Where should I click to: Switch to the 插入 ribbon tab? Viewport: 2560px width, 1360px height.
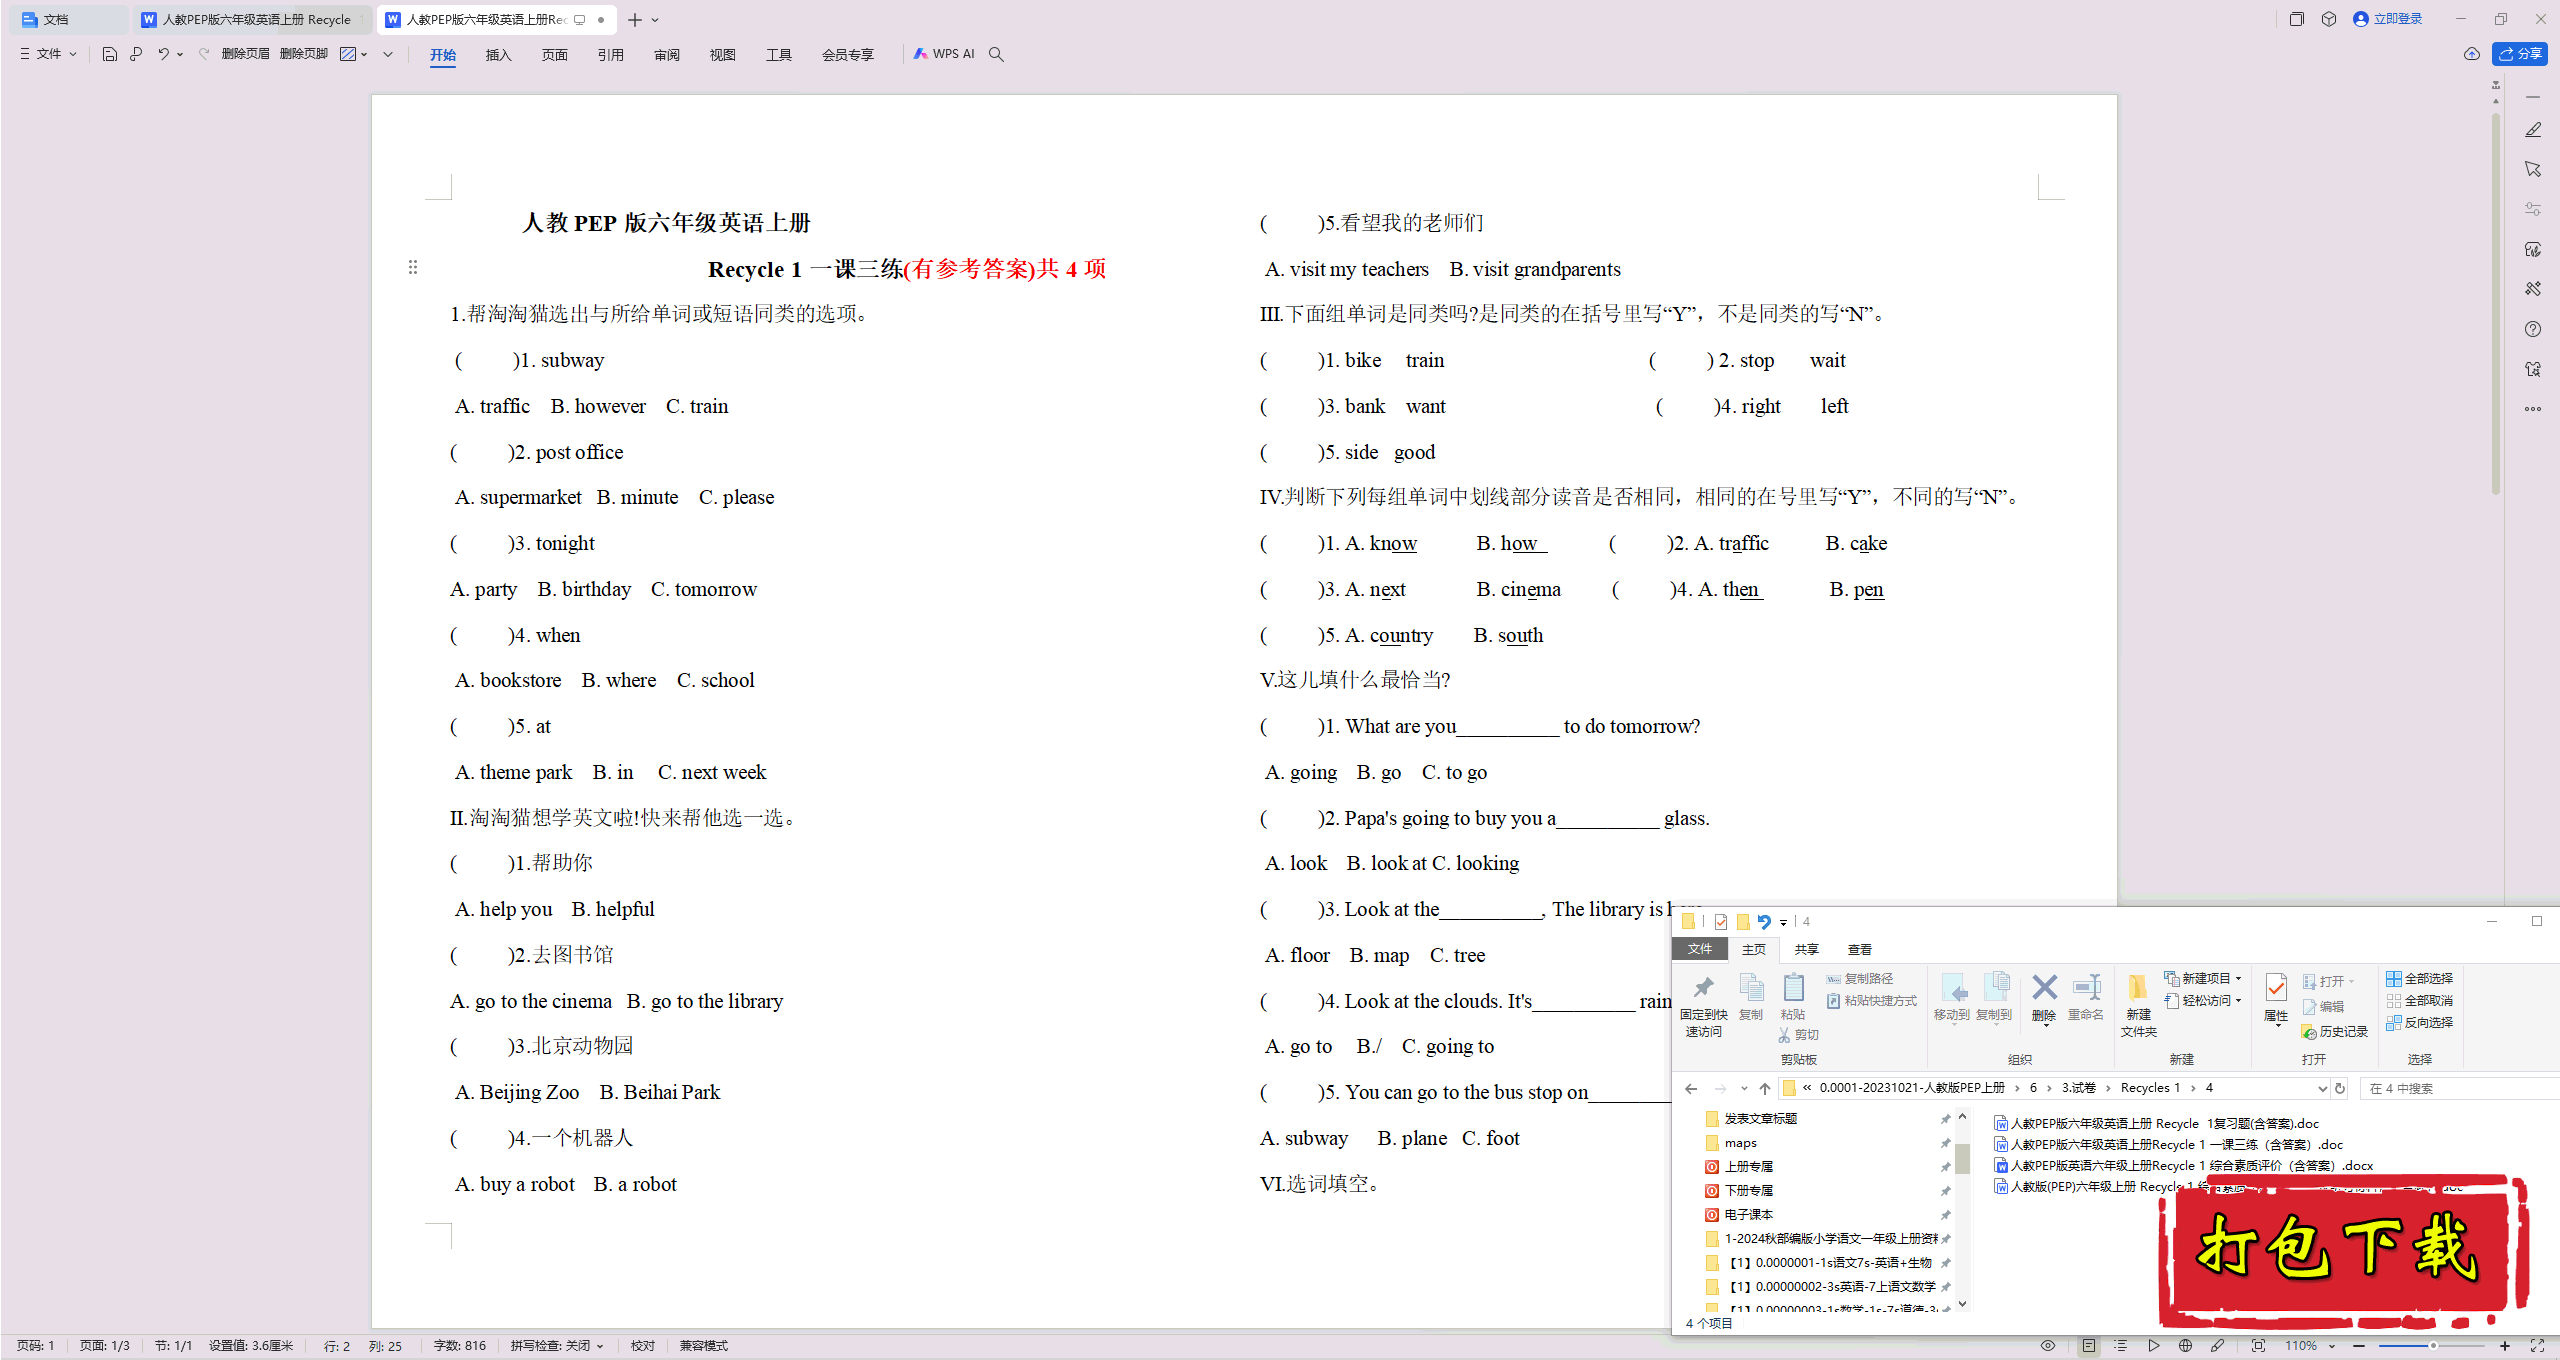click(498, 55)
